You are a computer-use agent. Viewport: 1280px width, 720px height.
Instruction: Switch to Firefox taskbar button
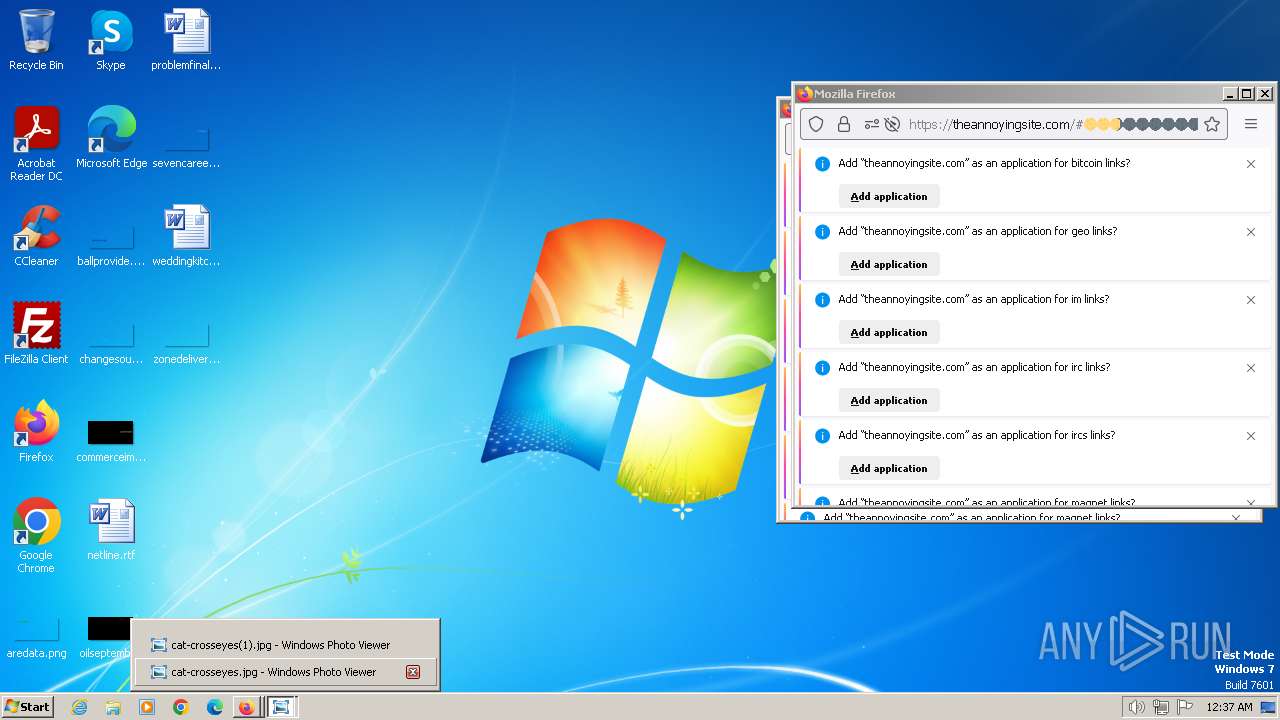[246, 707]
